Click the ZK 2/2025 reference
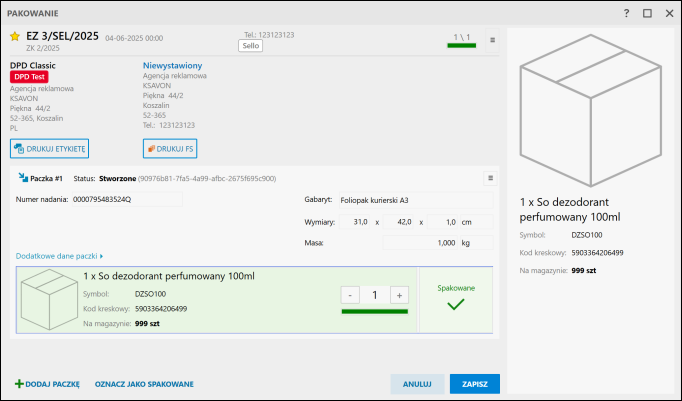This screenshot has width=682, height=401. click(43, 48)
